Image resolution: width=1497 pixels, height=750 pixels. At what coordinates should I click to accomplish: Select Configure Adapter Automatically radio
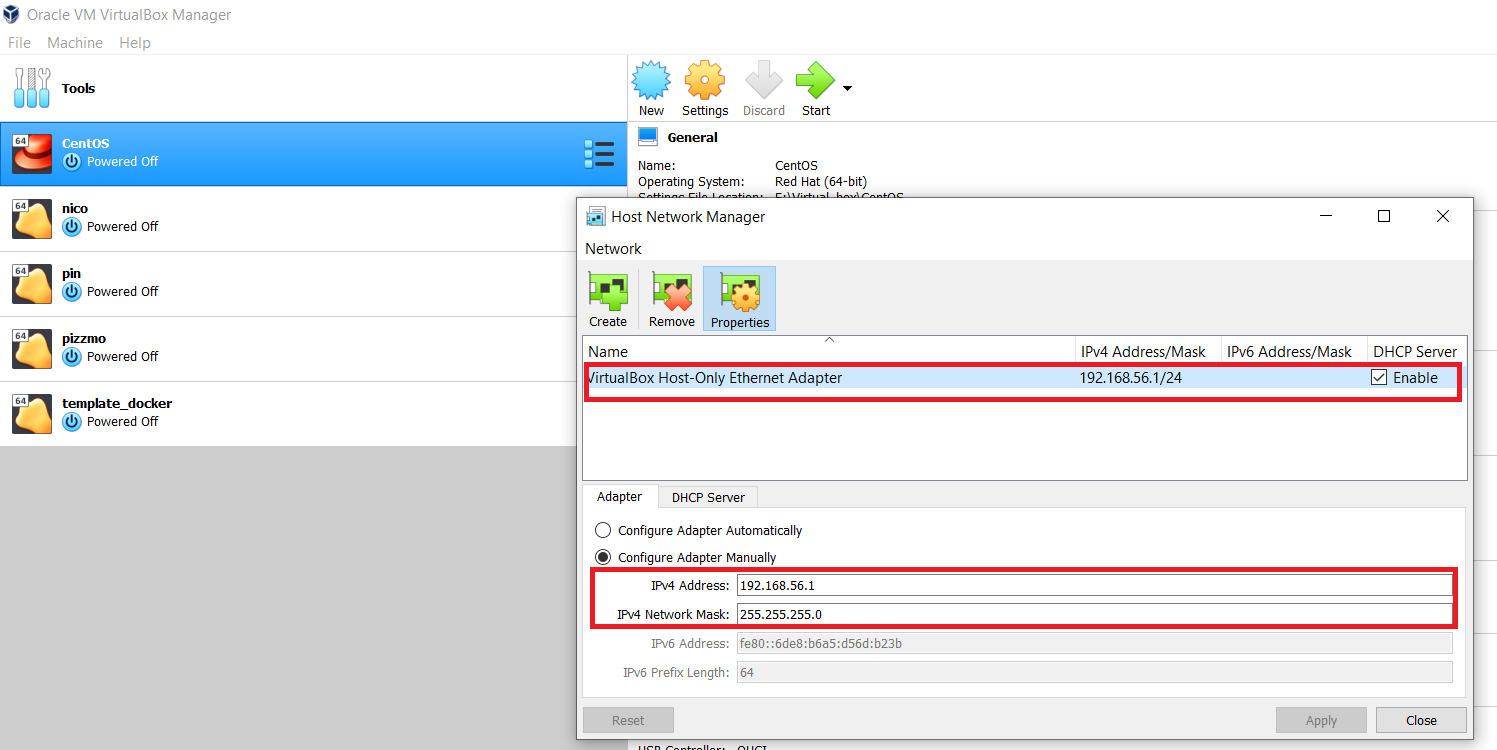coord(603,530)
